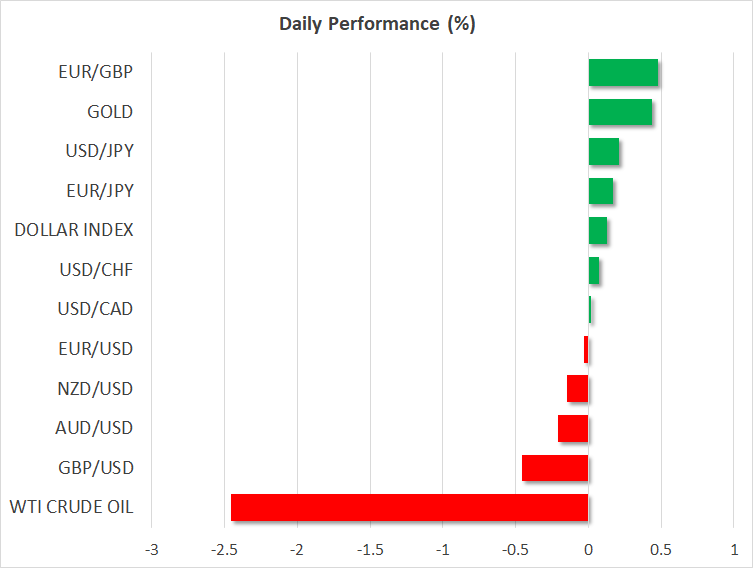Click the 0.5 axis tick label
The image size is (753, 568).
tap(661, 550)
